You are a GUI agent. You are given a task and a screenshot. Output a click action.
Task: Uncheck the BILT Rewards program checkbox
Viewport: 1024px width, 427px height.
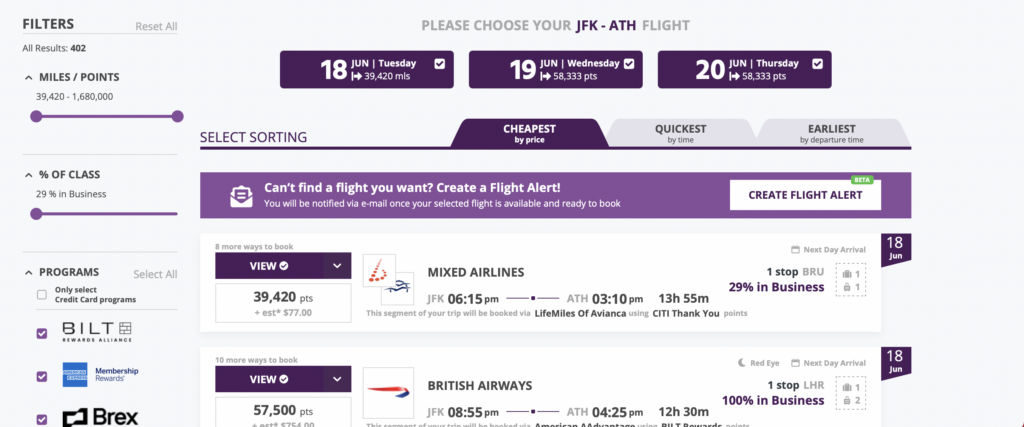[42, 334]
